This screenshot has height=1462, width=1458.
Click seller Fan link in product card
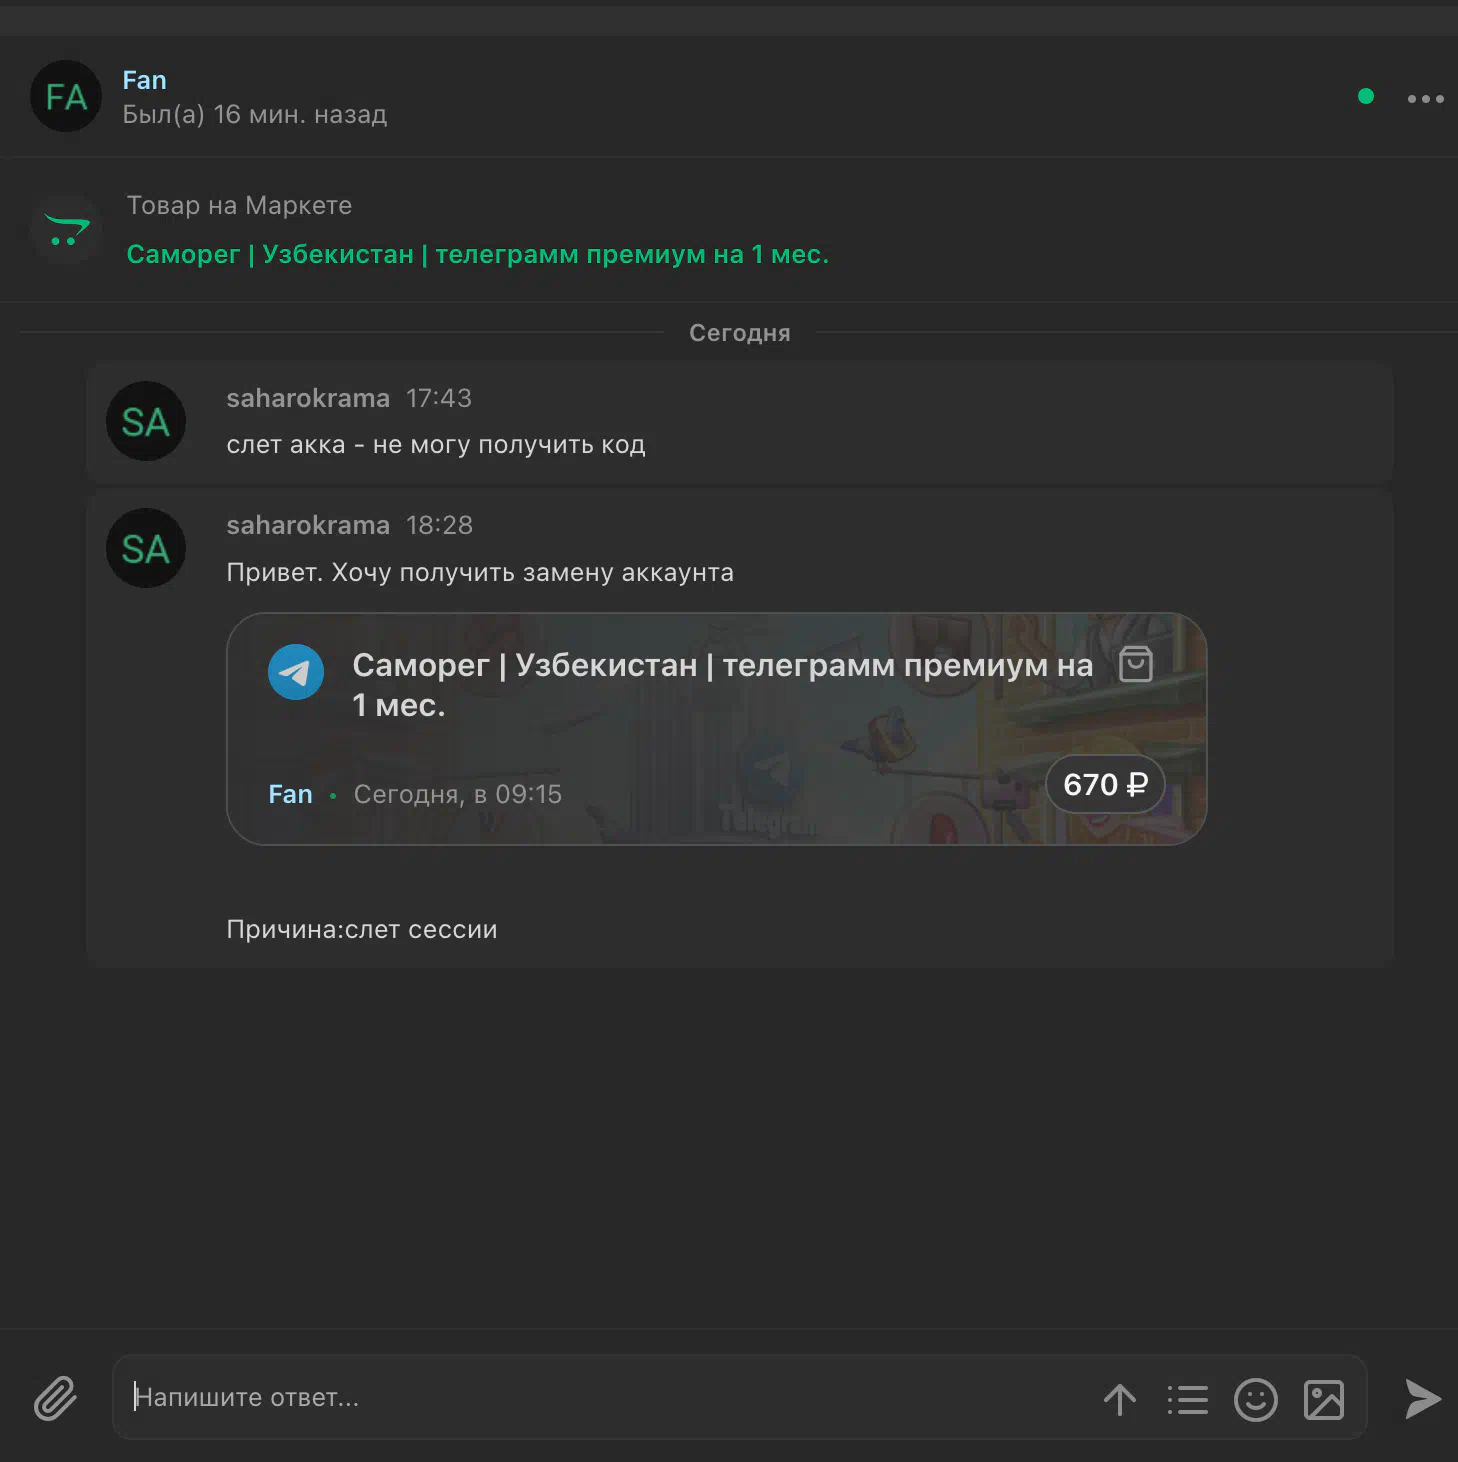click(291, 794)
